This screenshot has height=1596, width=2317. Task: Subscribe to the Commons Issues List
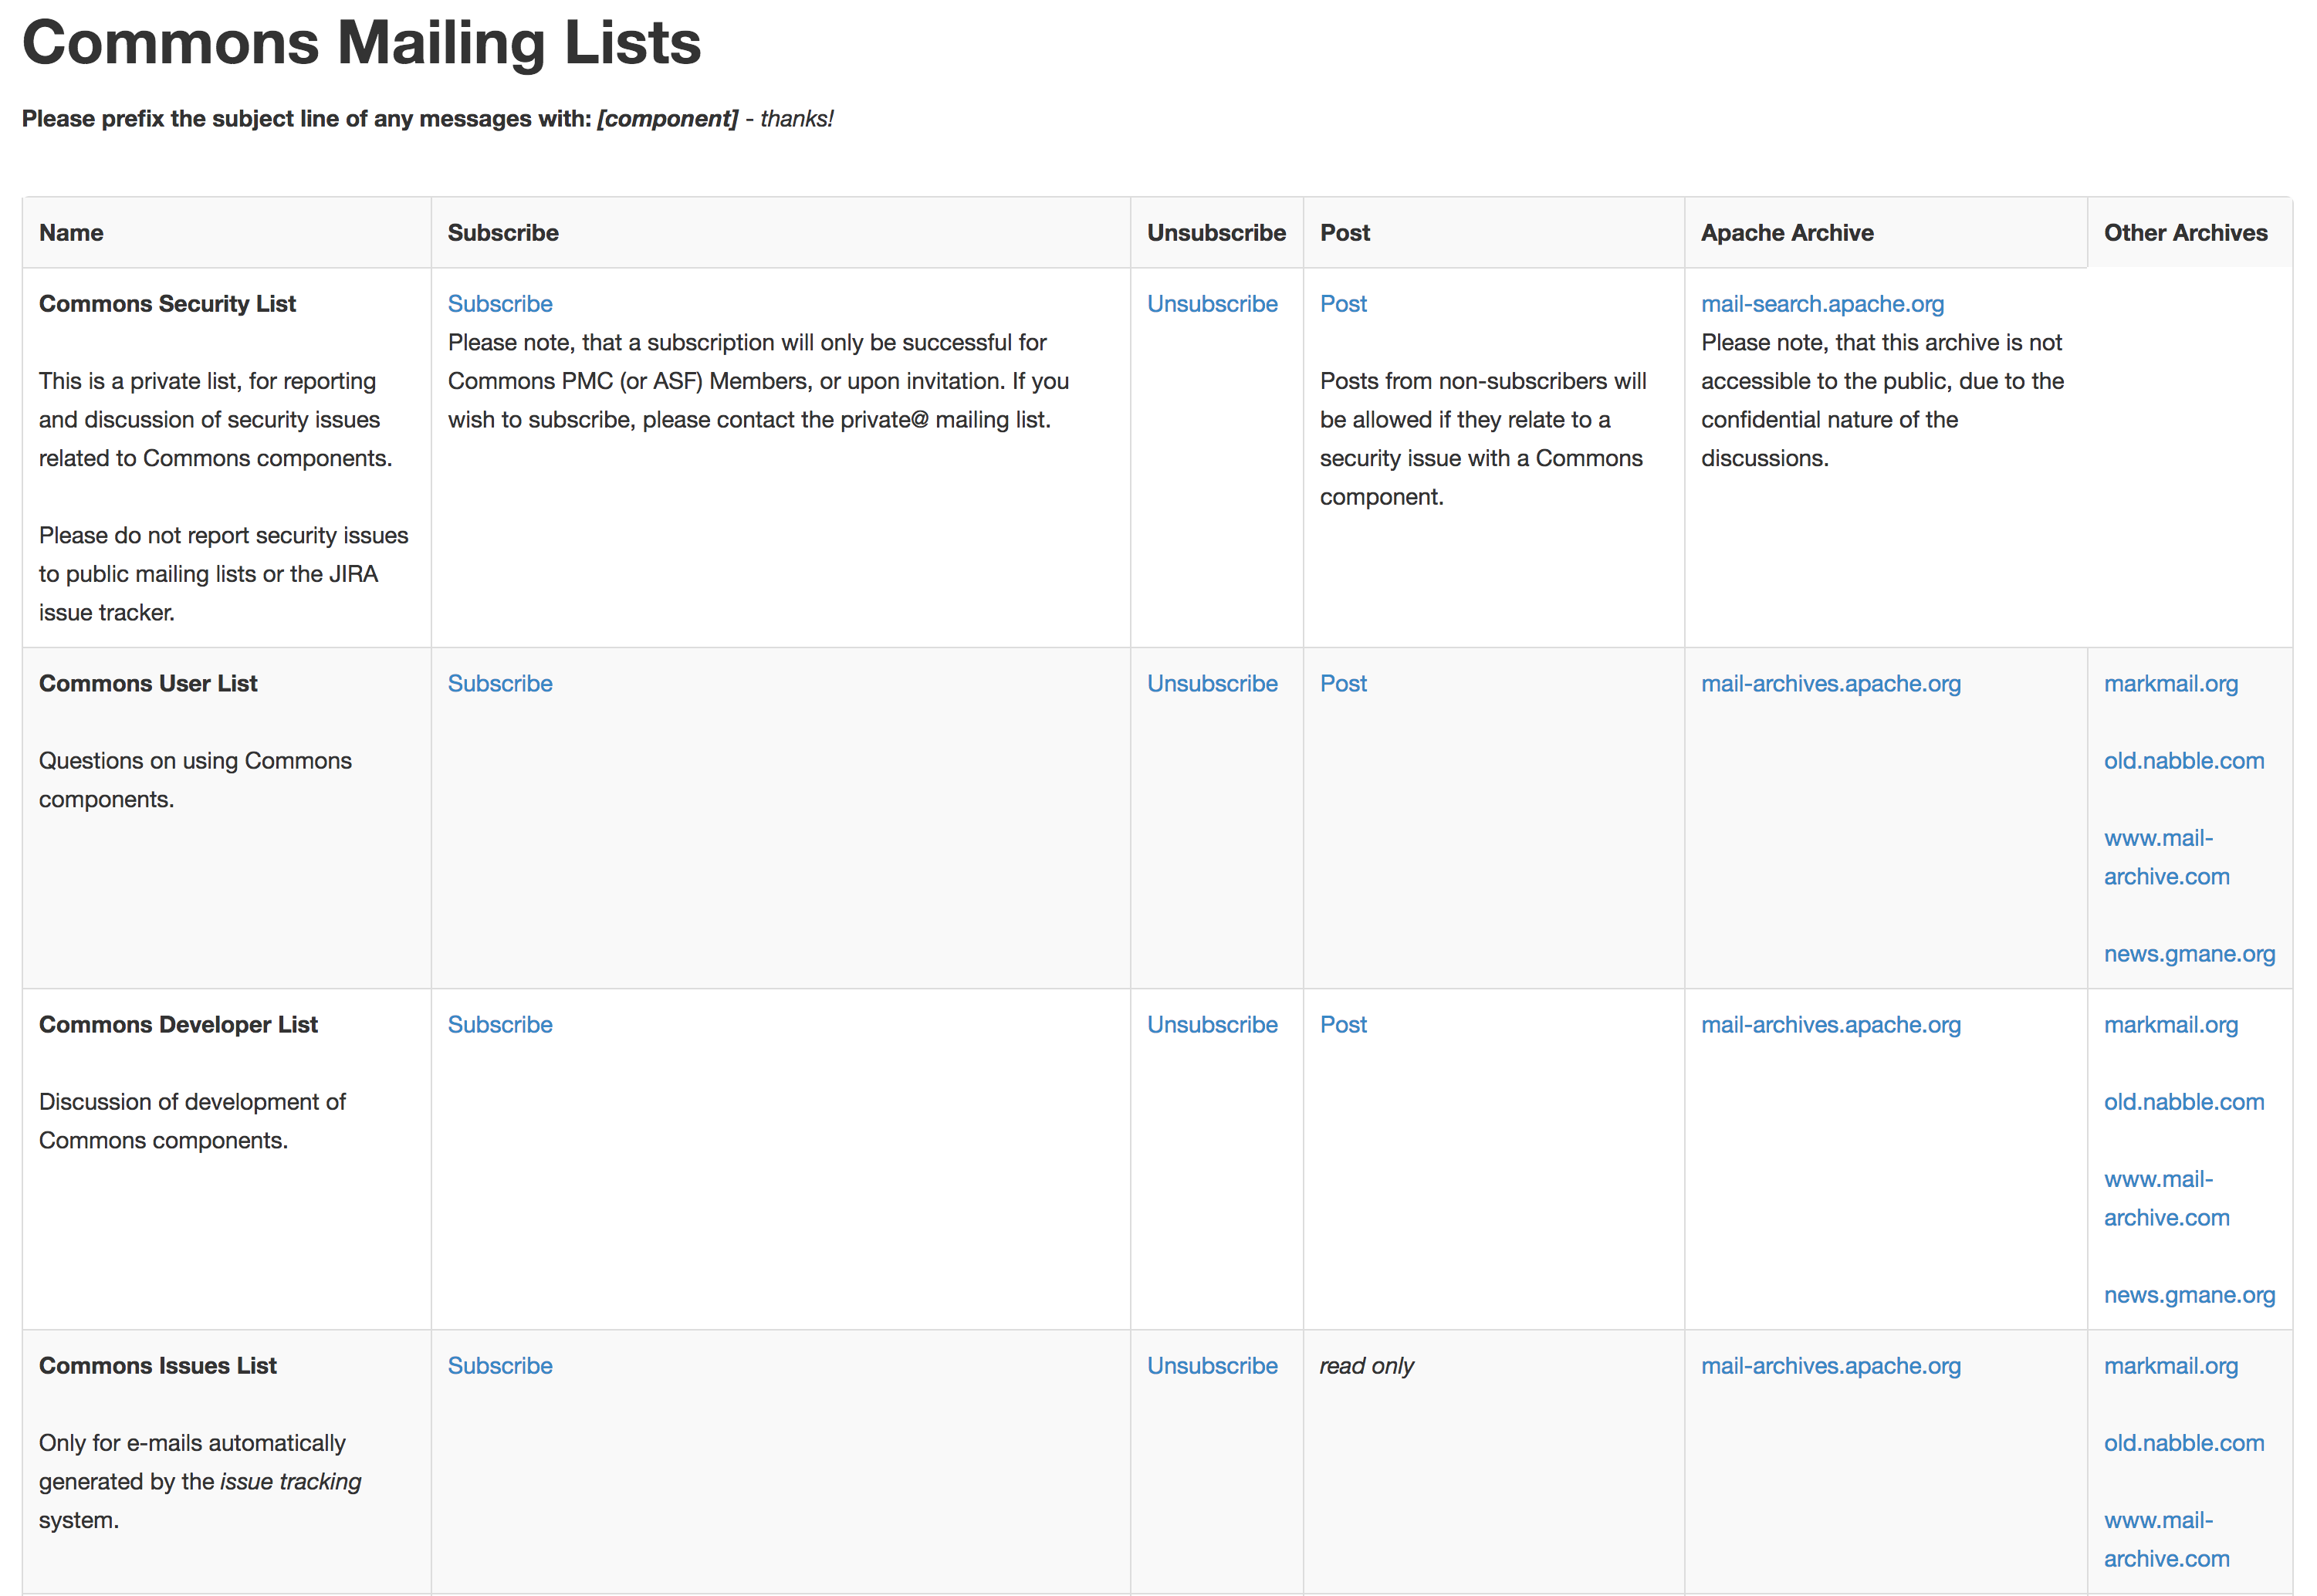click(499, 1366)
